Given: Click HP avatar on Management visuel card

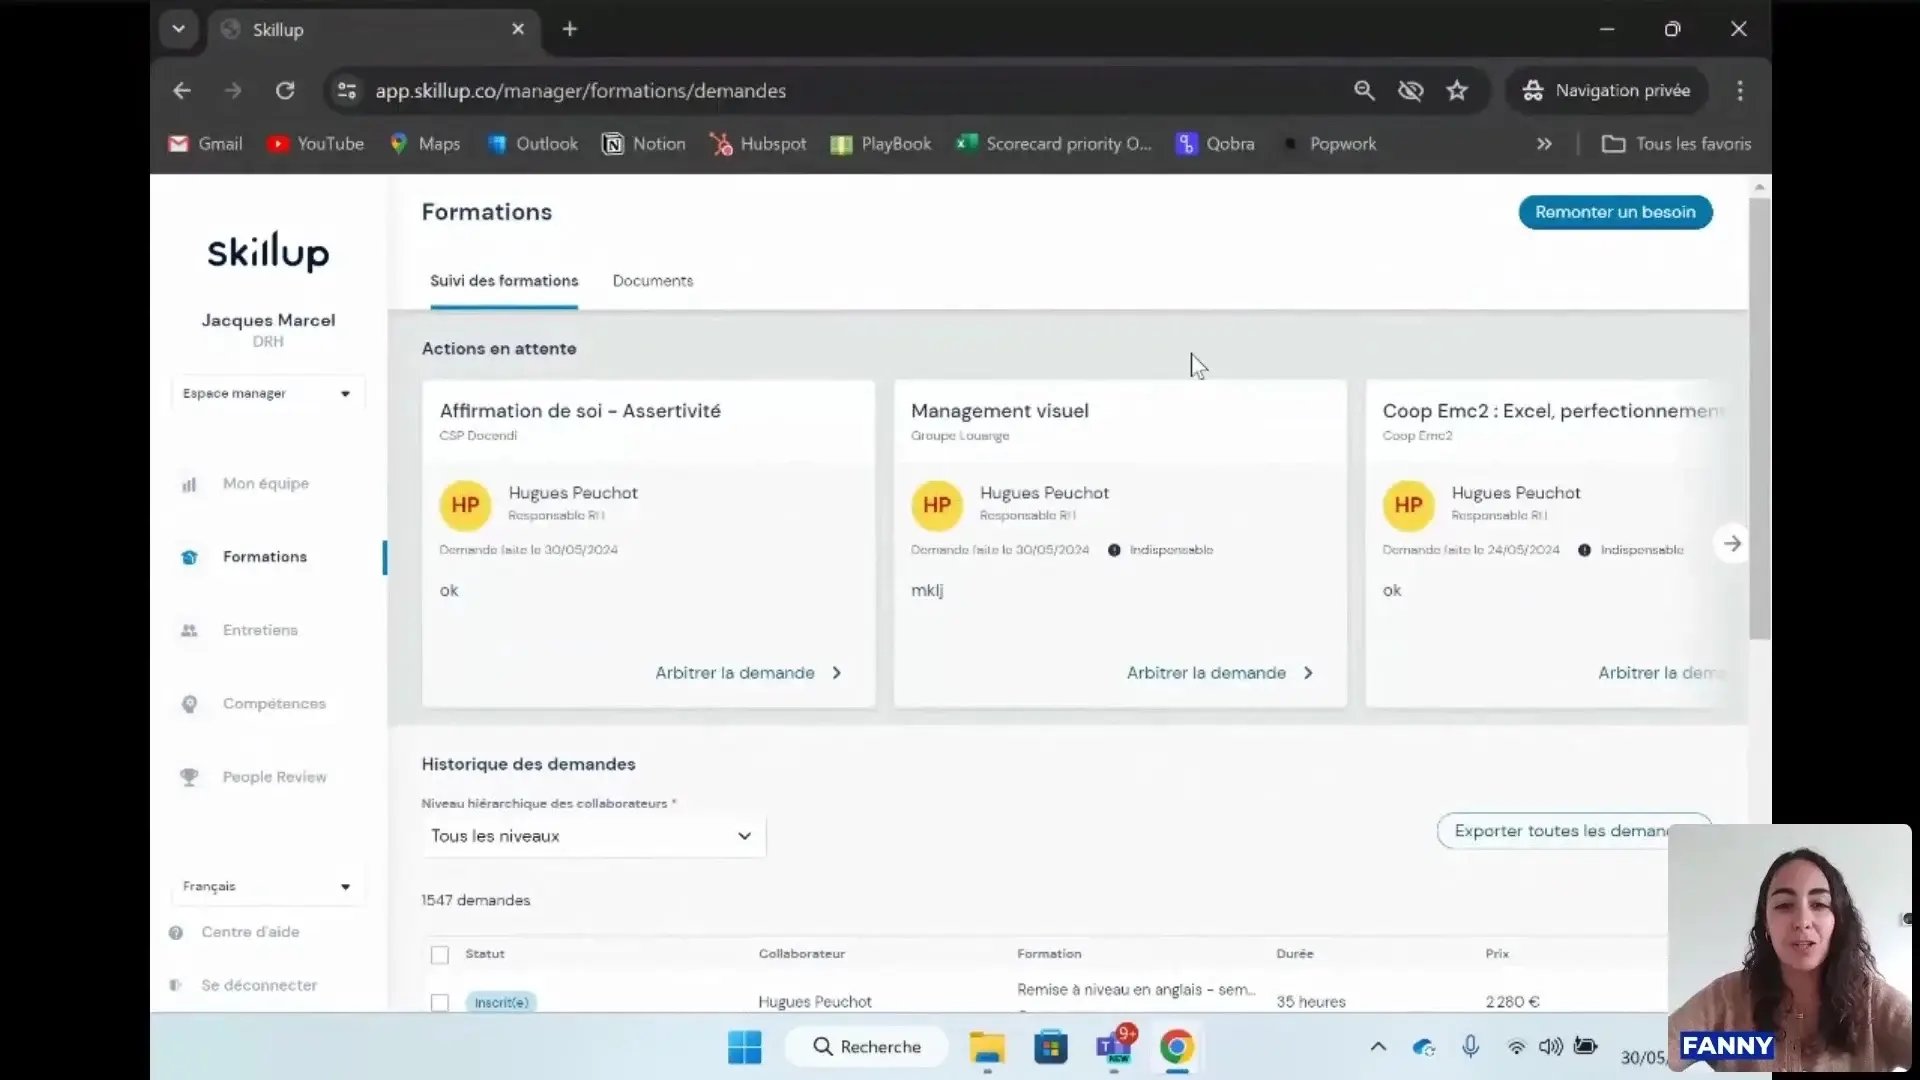Looking at the screenshot, I should tap(937, 505).
